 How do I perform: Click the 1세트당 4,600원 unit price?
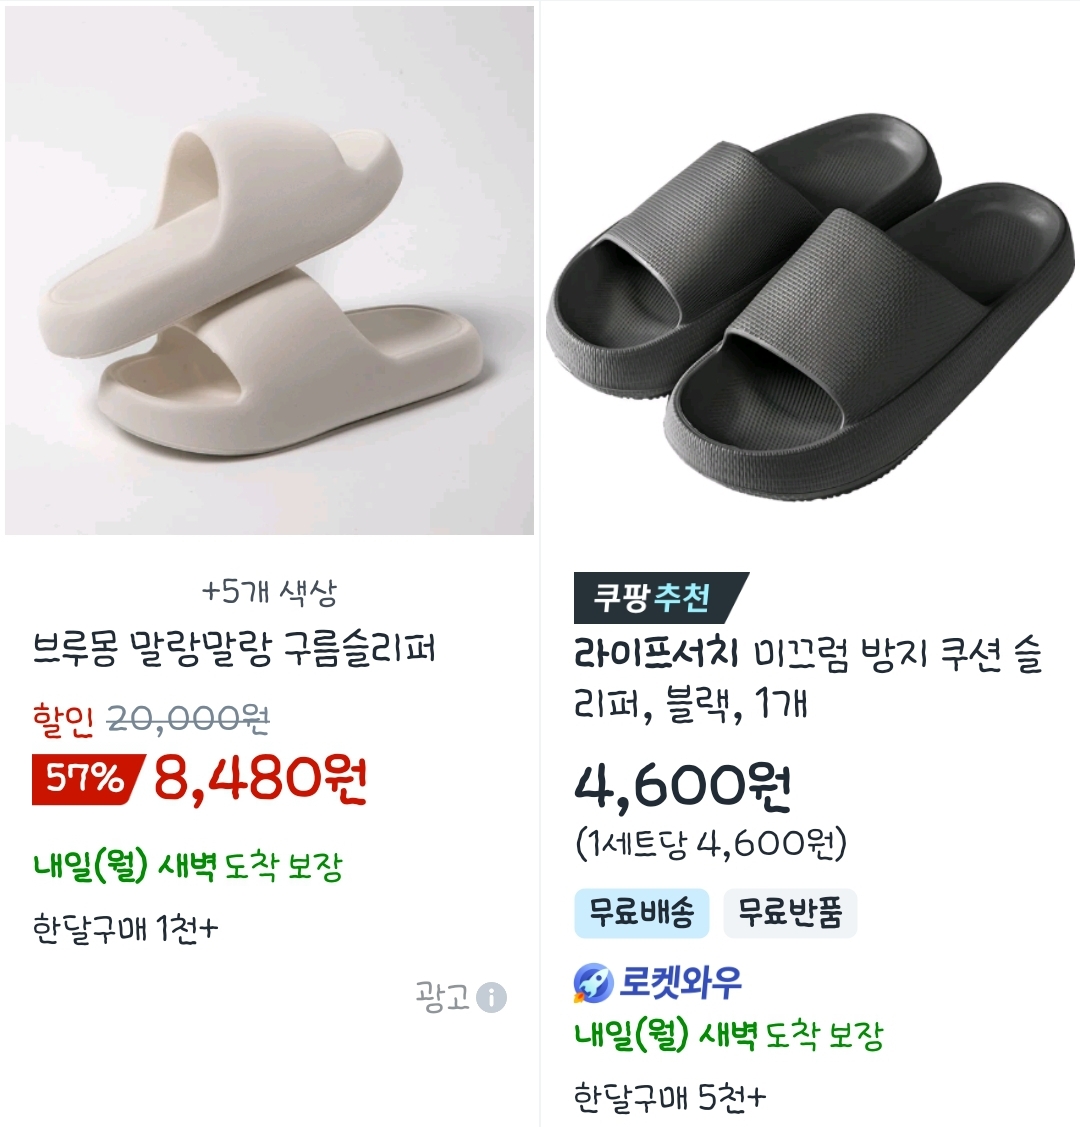point(711,844)
